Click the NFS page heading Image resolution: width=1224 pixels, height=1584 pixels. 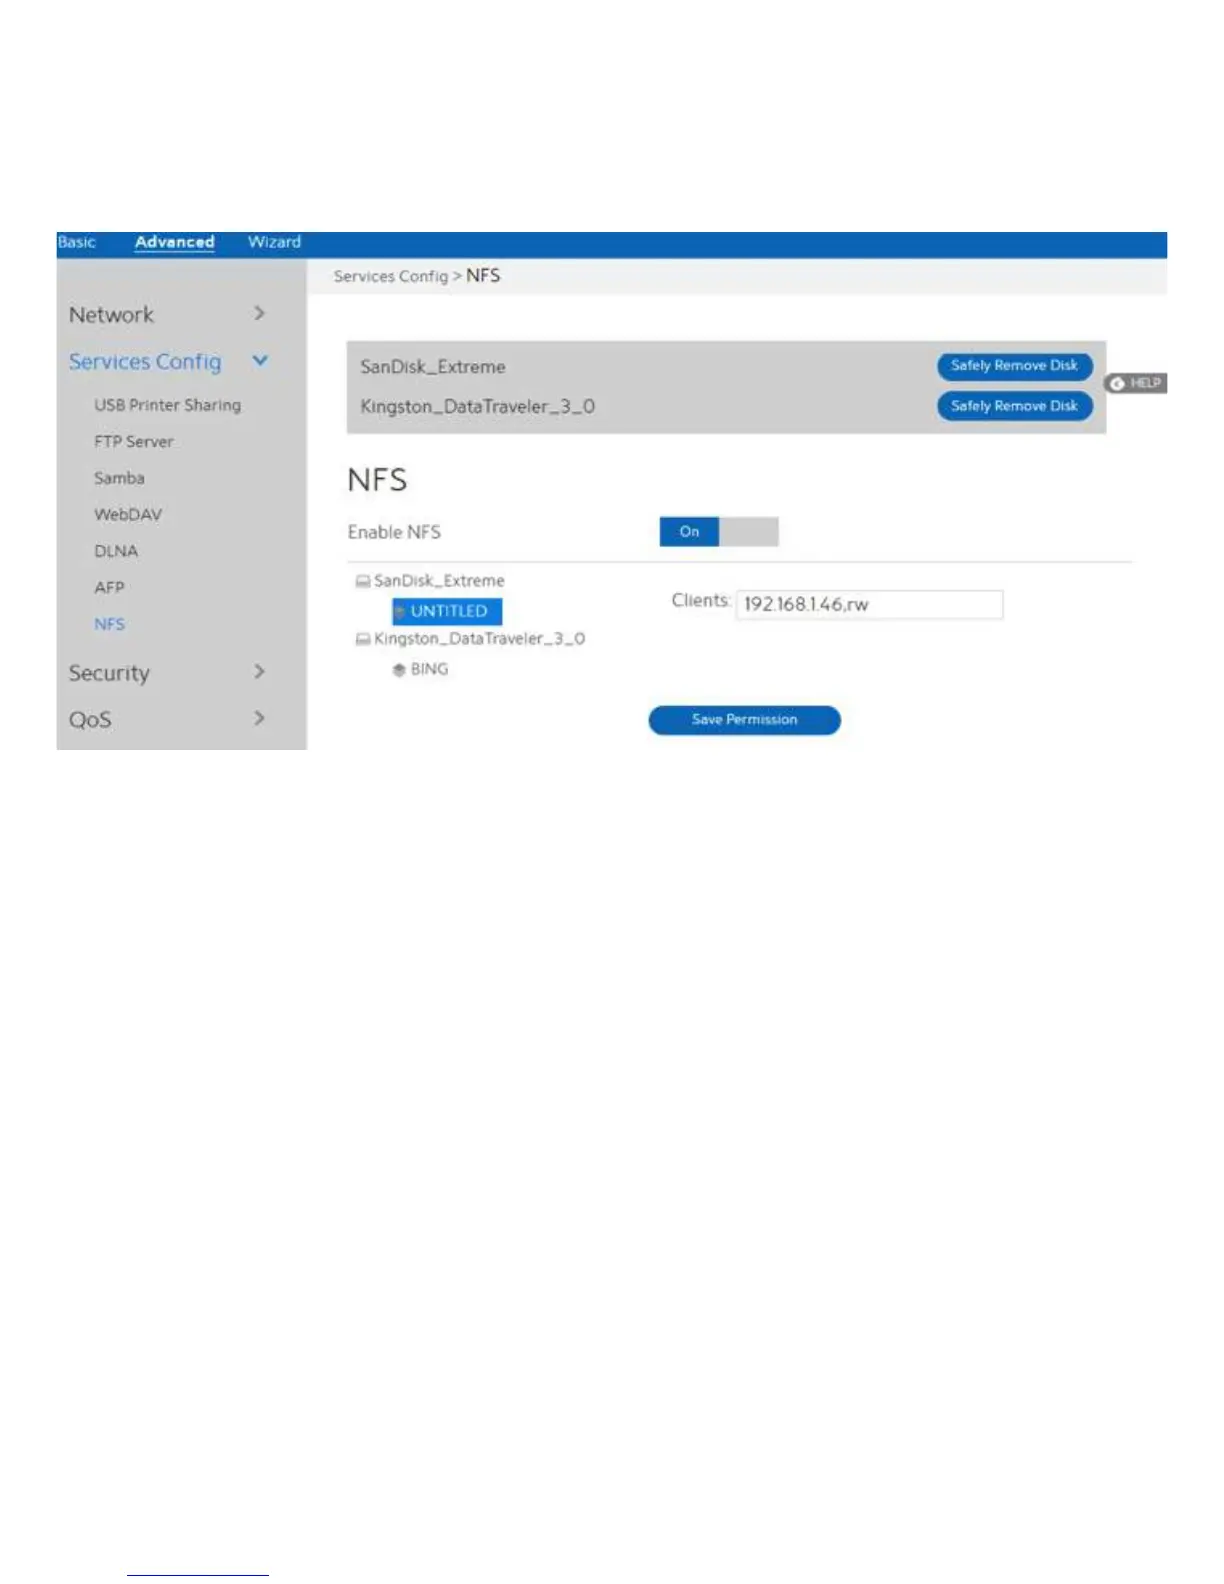coord(377,480)
